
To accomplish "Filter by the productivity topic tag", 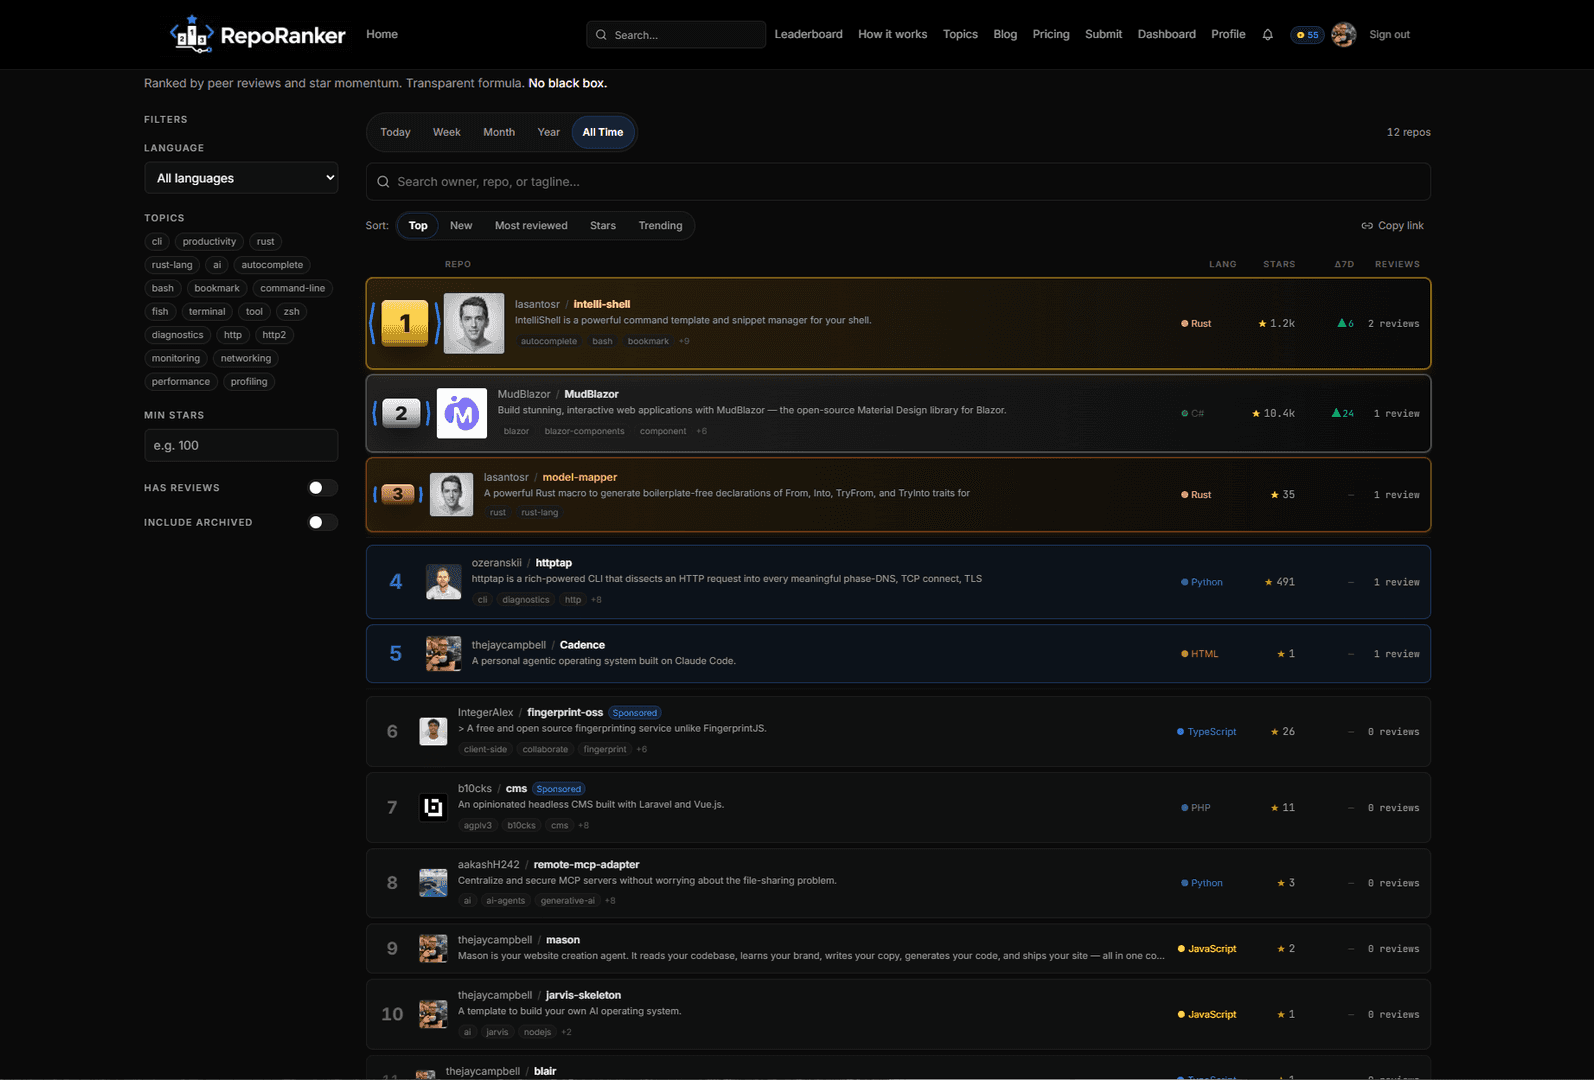I will 209,242.
